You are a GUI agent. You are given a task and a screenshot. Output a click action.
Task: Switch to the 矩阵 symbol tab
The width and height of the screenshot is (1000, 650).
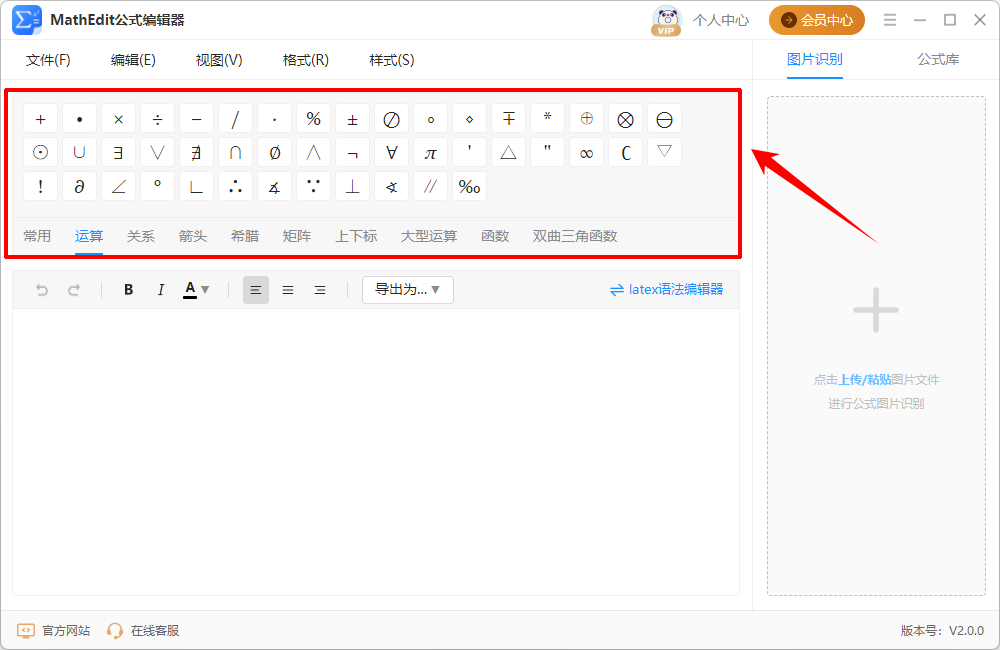coord(297,236)
